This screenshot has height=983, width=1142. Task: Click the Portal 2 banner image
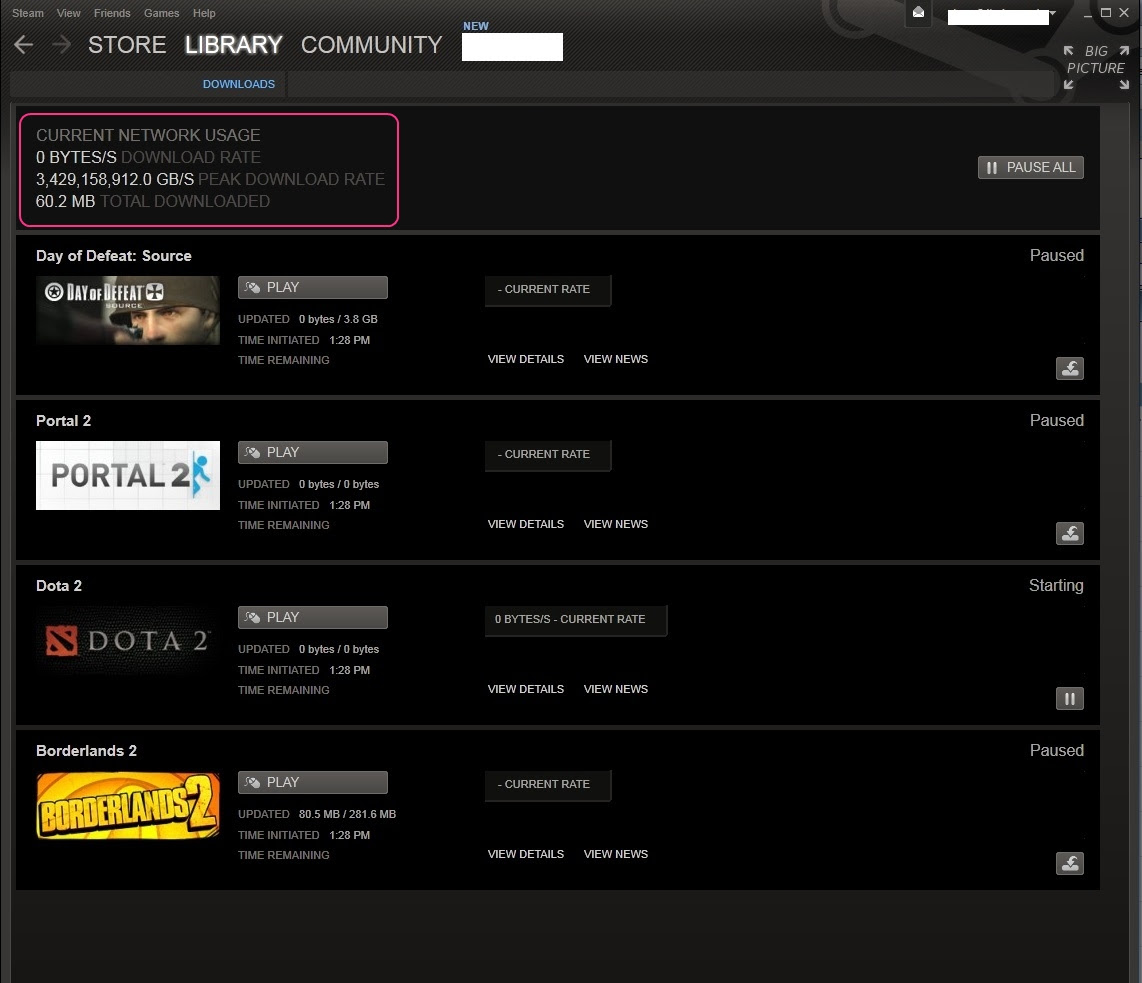point(127,475)
